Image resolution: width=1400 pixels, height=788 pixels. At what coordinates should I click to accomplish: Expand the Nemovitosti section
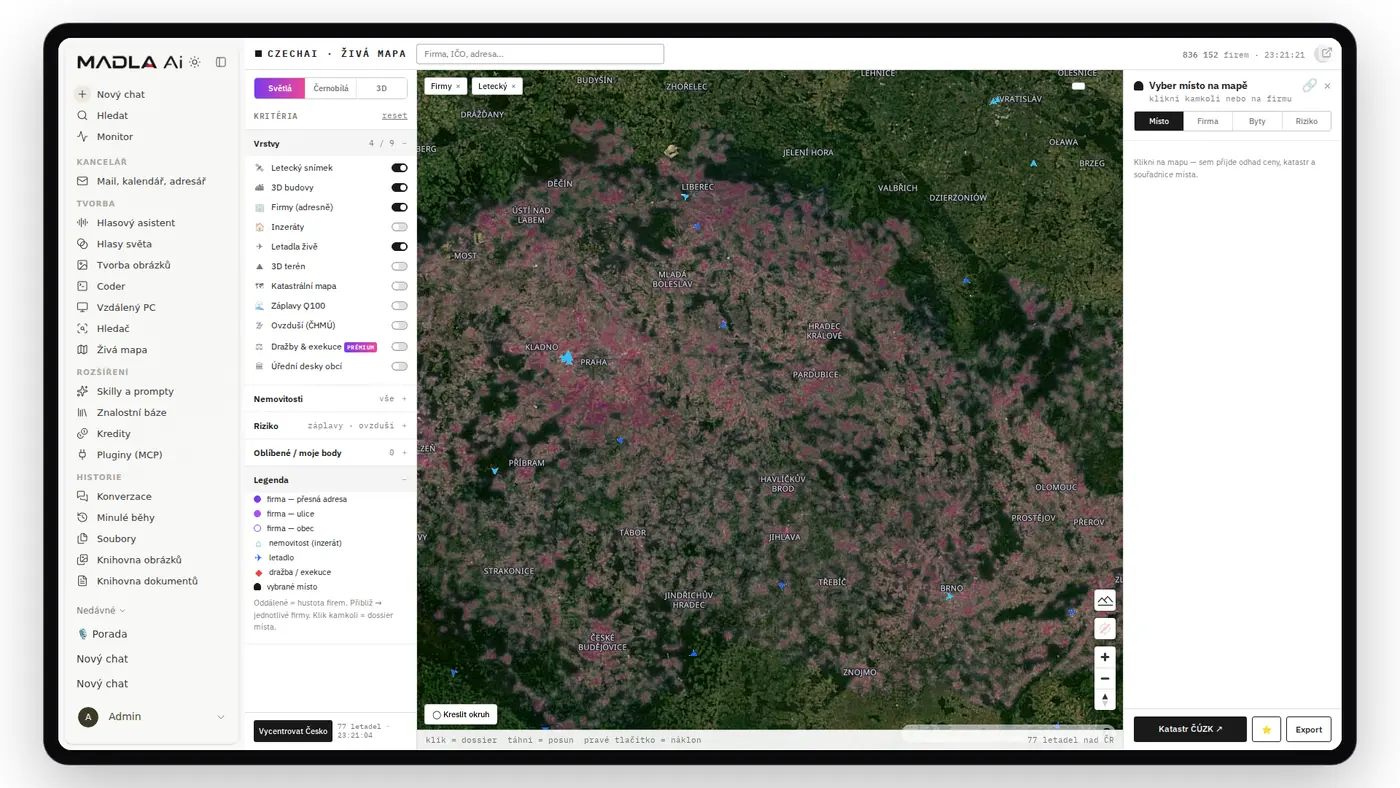point(330,399)
